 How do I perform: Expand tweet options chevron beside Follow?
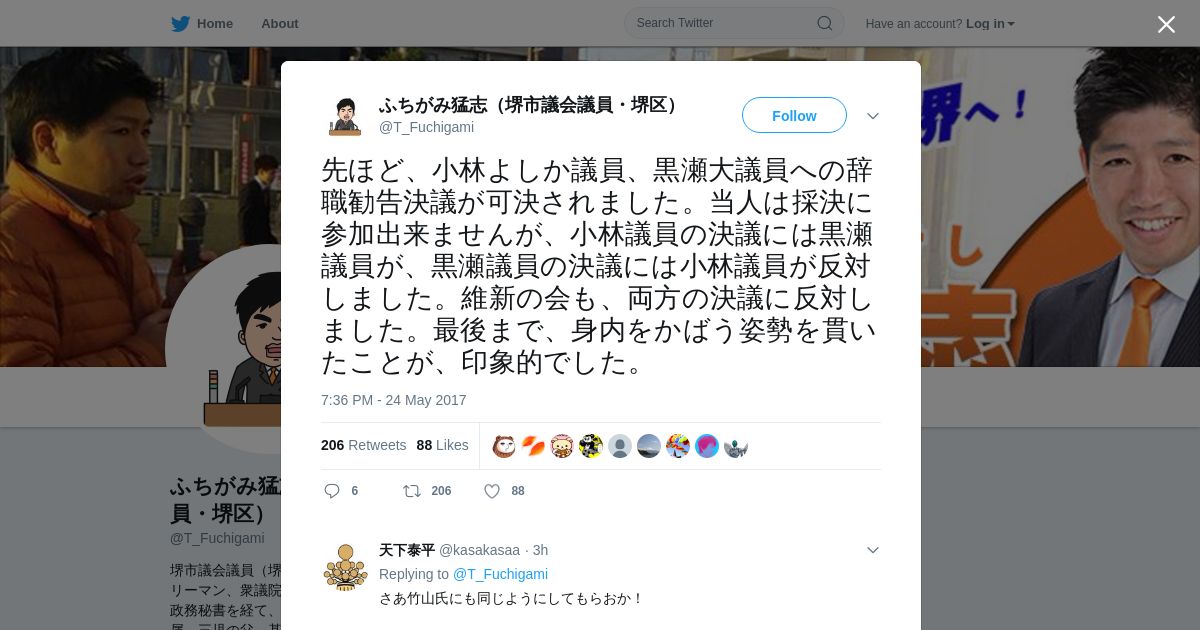pos(873,116)
